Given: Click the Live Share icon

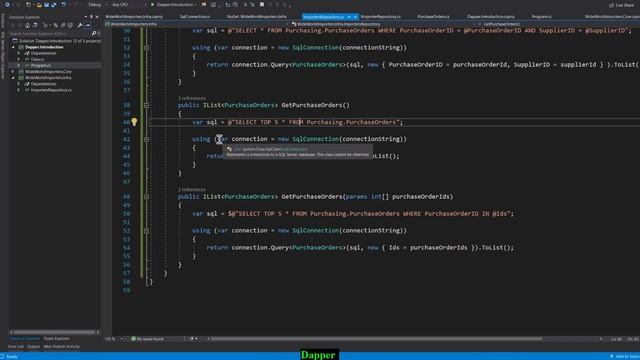Looking at the screenshot, I should 611,5.
